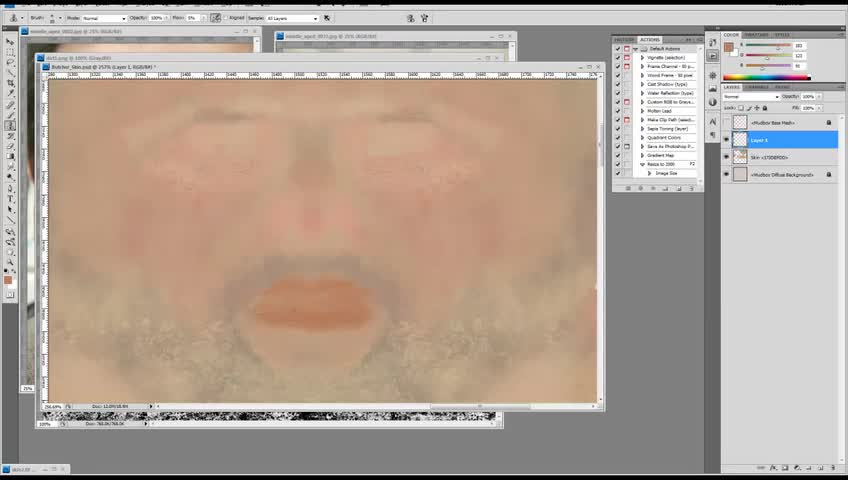Select the History Brush tool
Image resolution: width=848 pixels, height=480 pixels.
point(10,136)
